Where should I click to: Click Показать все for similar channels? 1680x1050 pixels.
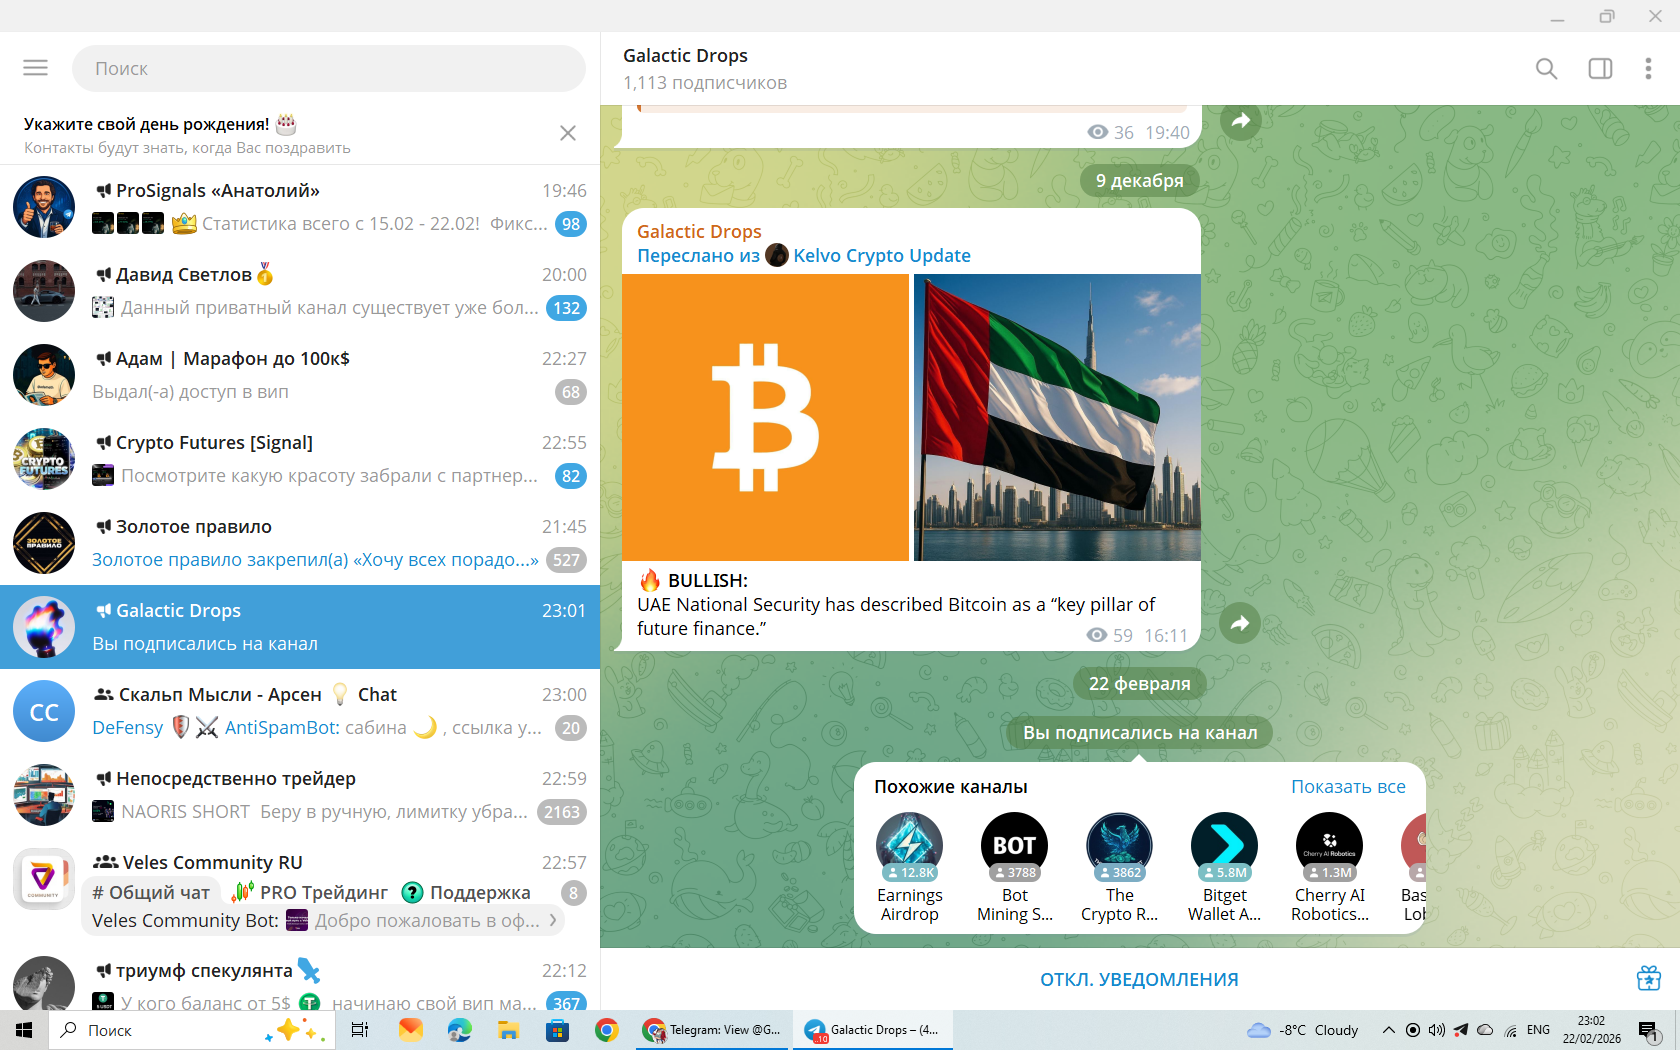tap(1348, 787)
